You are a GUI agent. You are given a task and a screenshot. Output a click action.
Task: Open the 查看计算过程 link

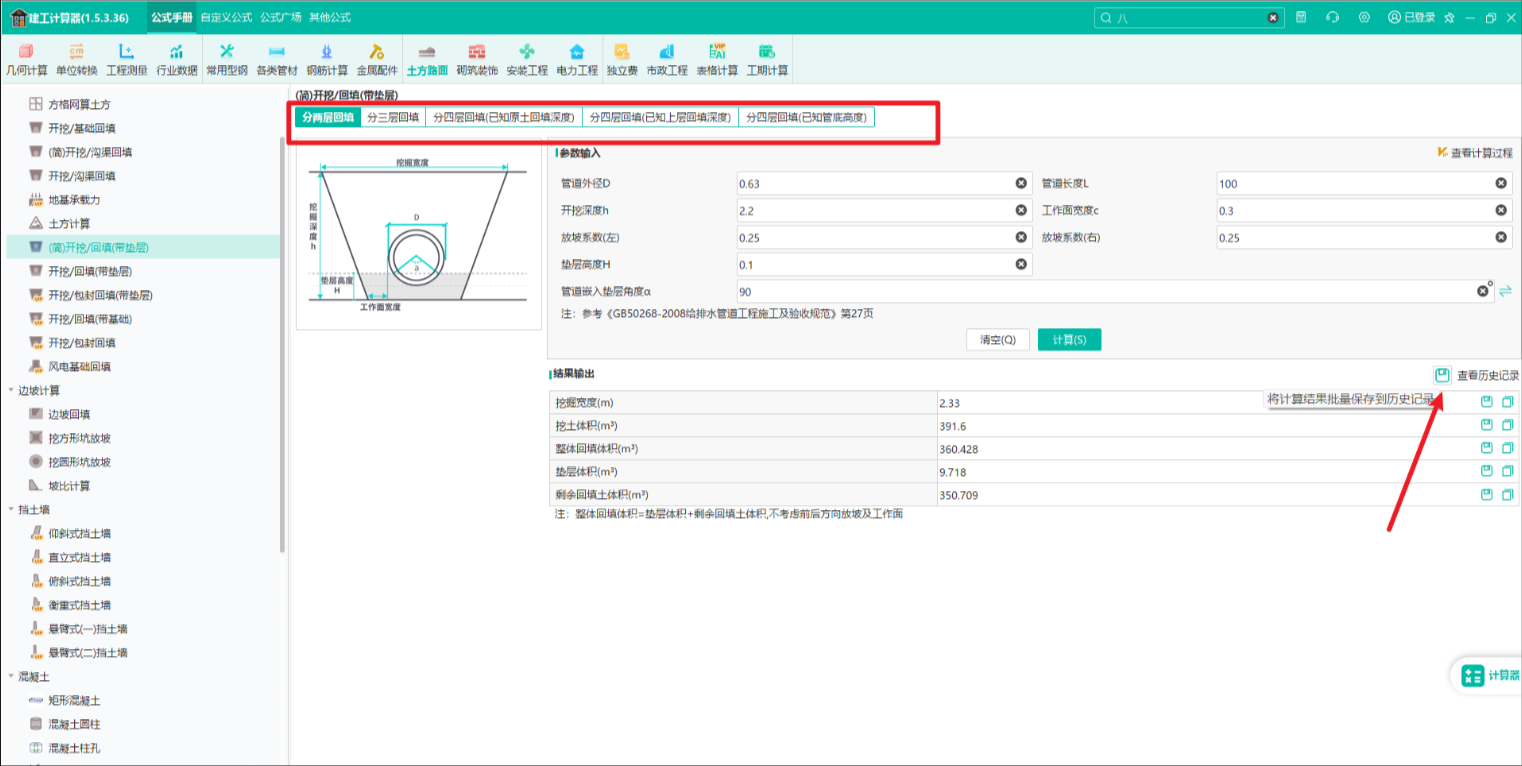click(x=1475, y=153)
